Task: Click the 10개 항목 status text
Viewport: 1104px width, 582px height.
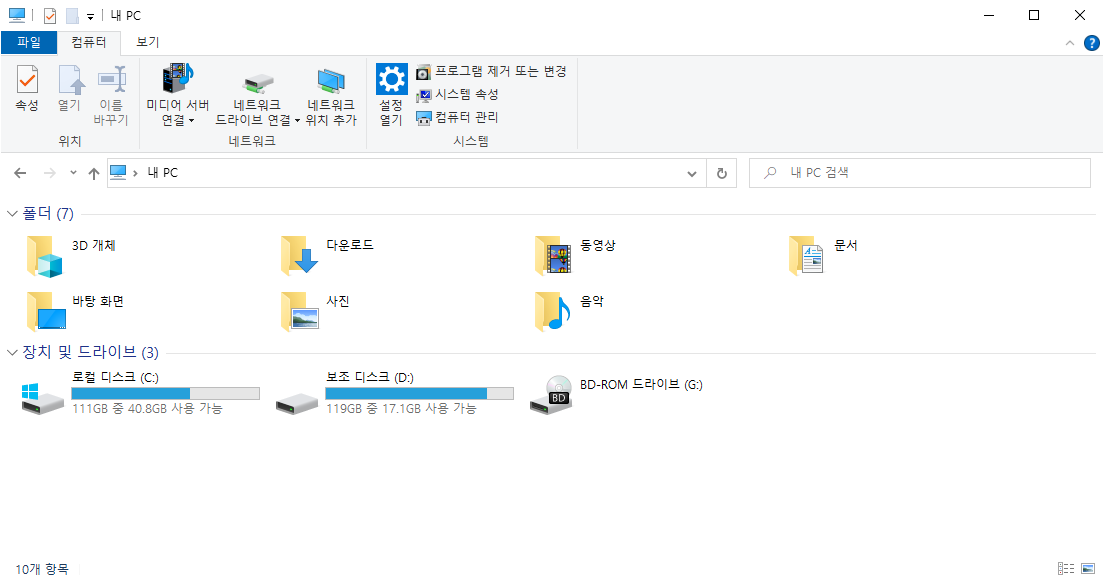Action: (x=42, y=569)
